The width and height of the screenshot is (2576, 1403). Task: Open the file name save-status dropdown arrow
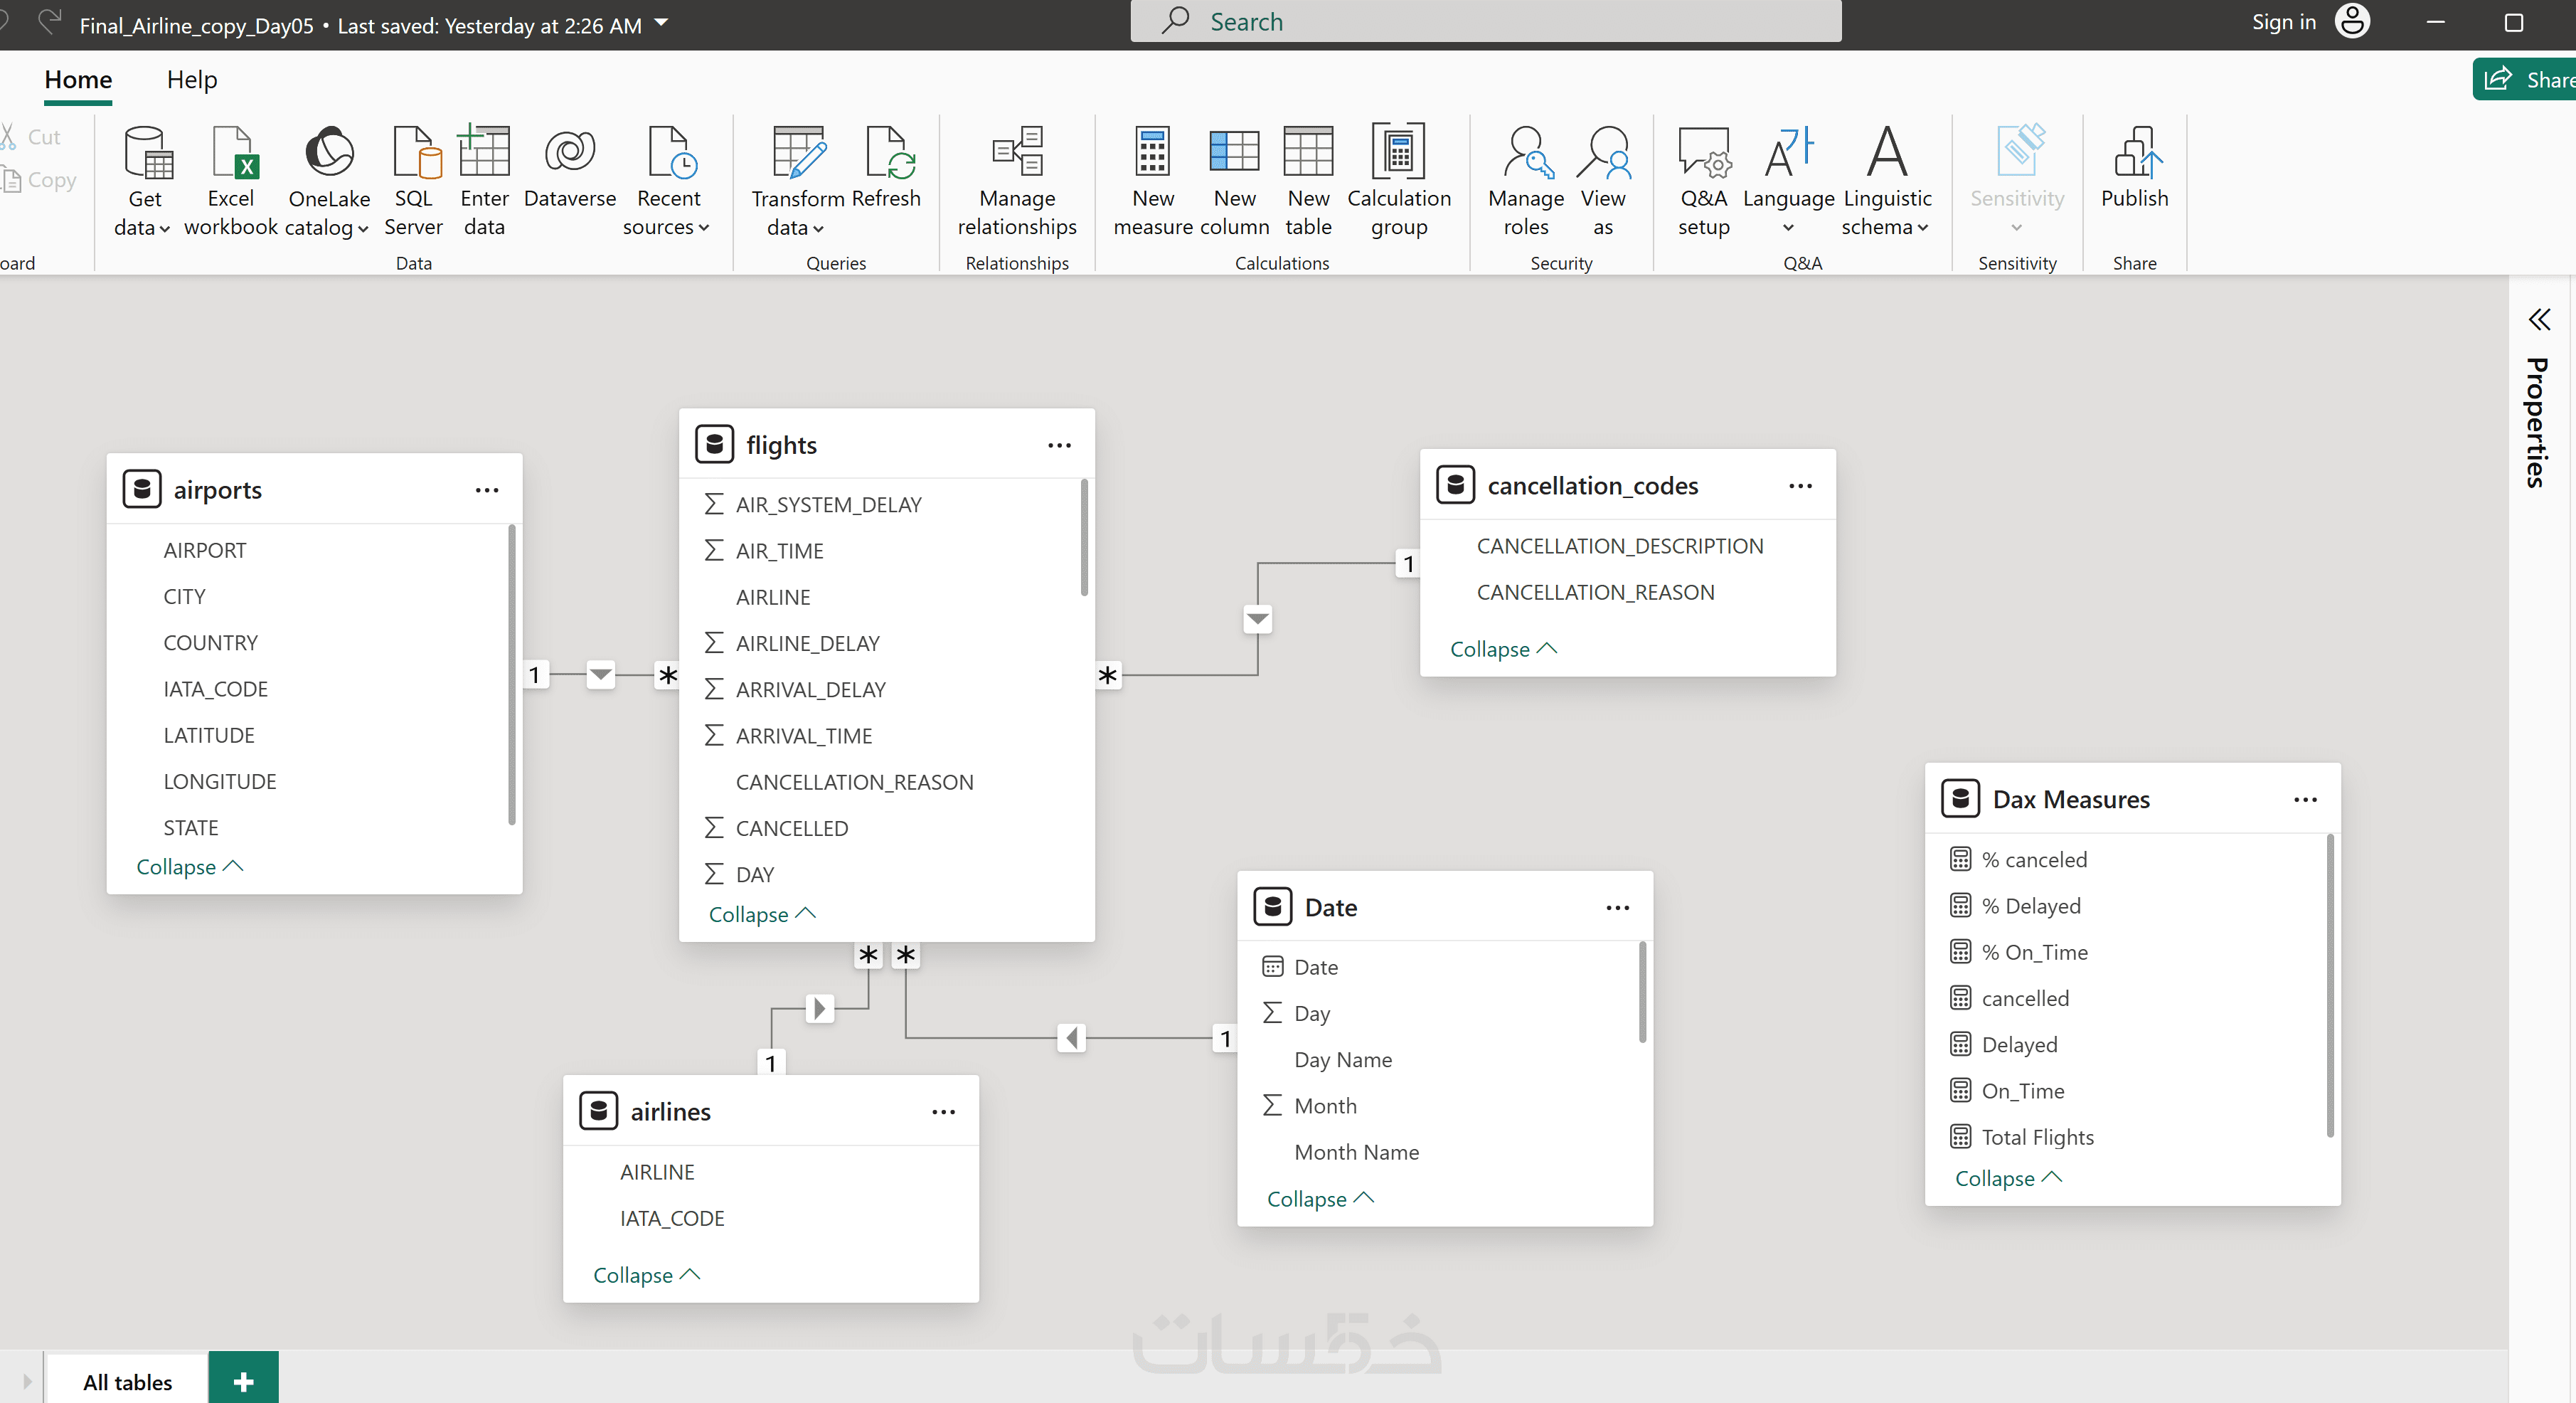coord(661,23)
